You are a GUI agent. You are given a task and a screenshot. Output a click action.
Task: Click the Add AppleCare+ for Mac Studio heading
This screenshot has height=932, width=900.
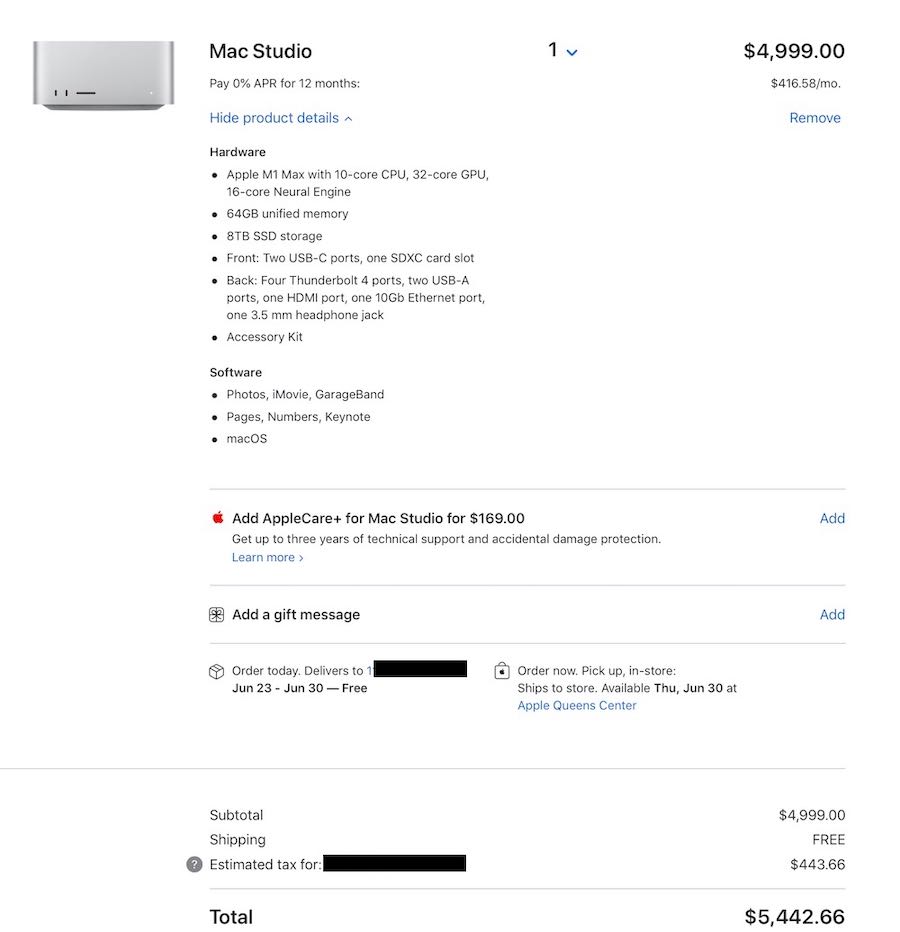point(378,518)
